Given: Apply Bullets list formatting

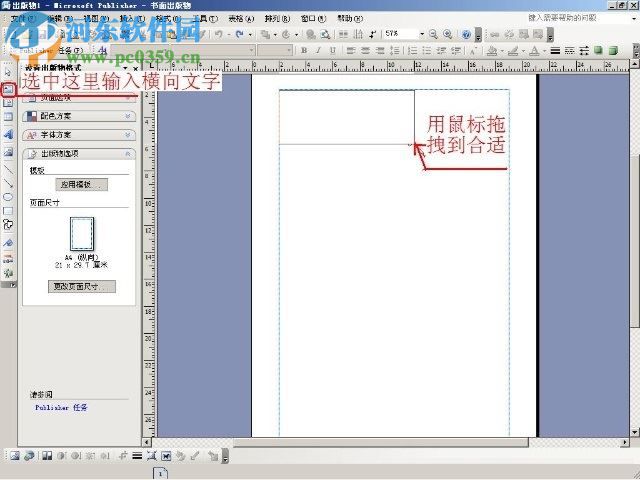Looking at the screenshot, I should pyautogui.click(x=427, y=51).
